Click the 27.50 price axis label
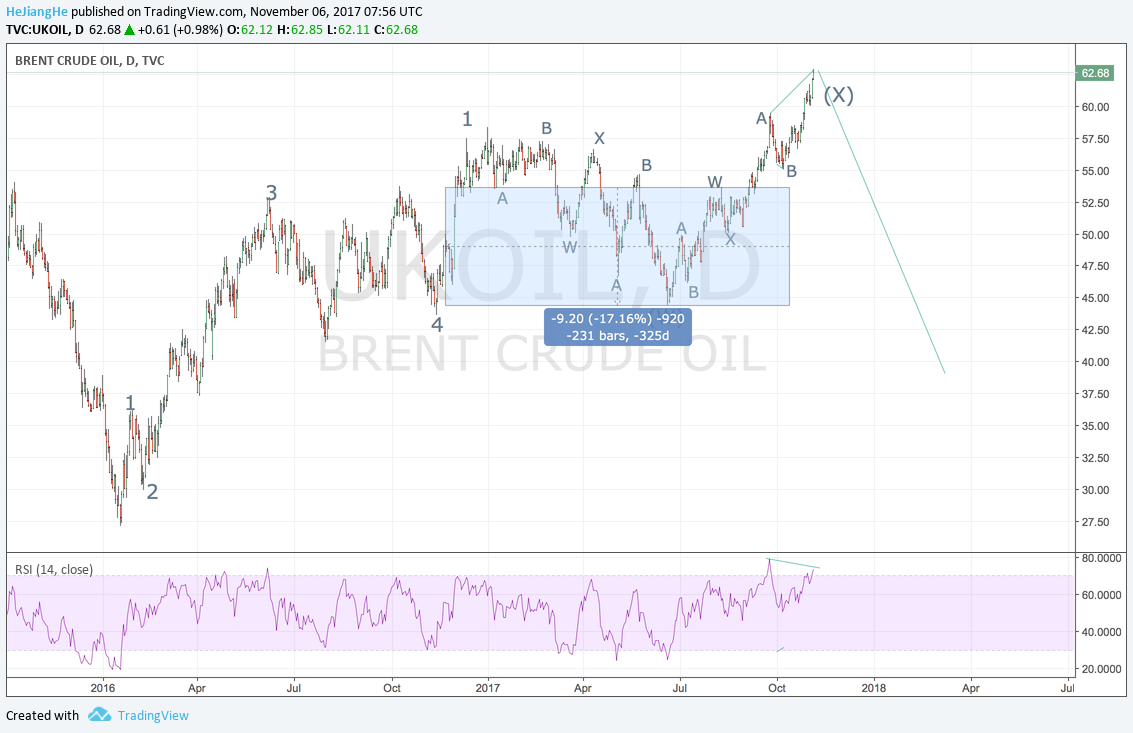This screenshot has height=733, width=1133. [x=1095, y=522]
